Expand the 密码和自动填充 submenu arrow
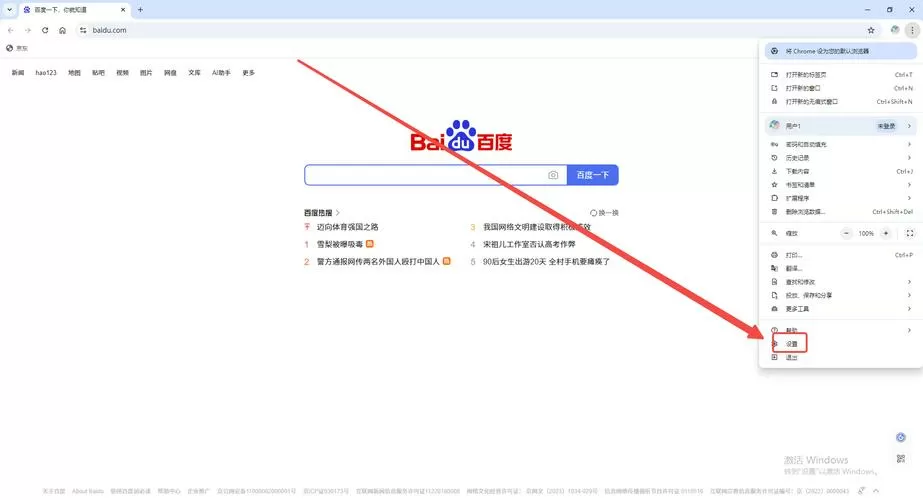 point(909,144)
